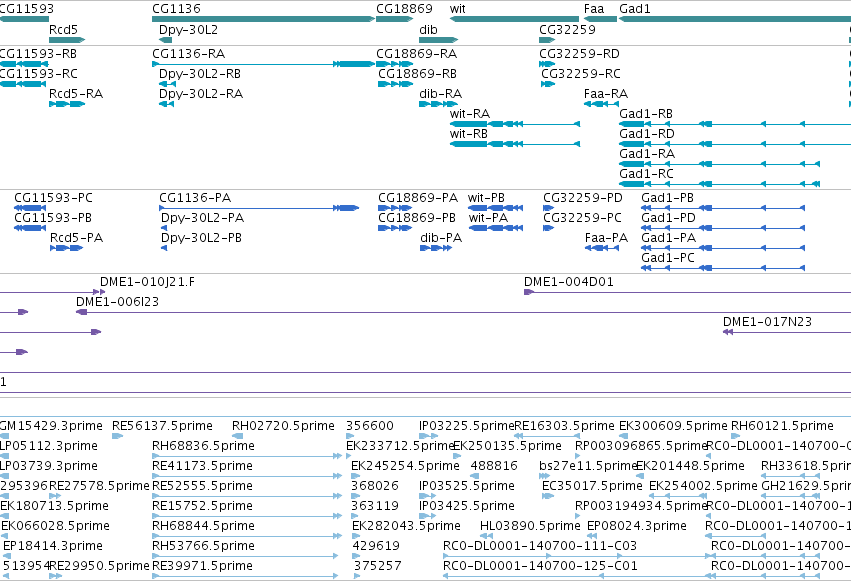The height and width of the screenshot is (581, 851).
Task: Click the Faa-PA protein label
Action: click(x=606, y=238)
